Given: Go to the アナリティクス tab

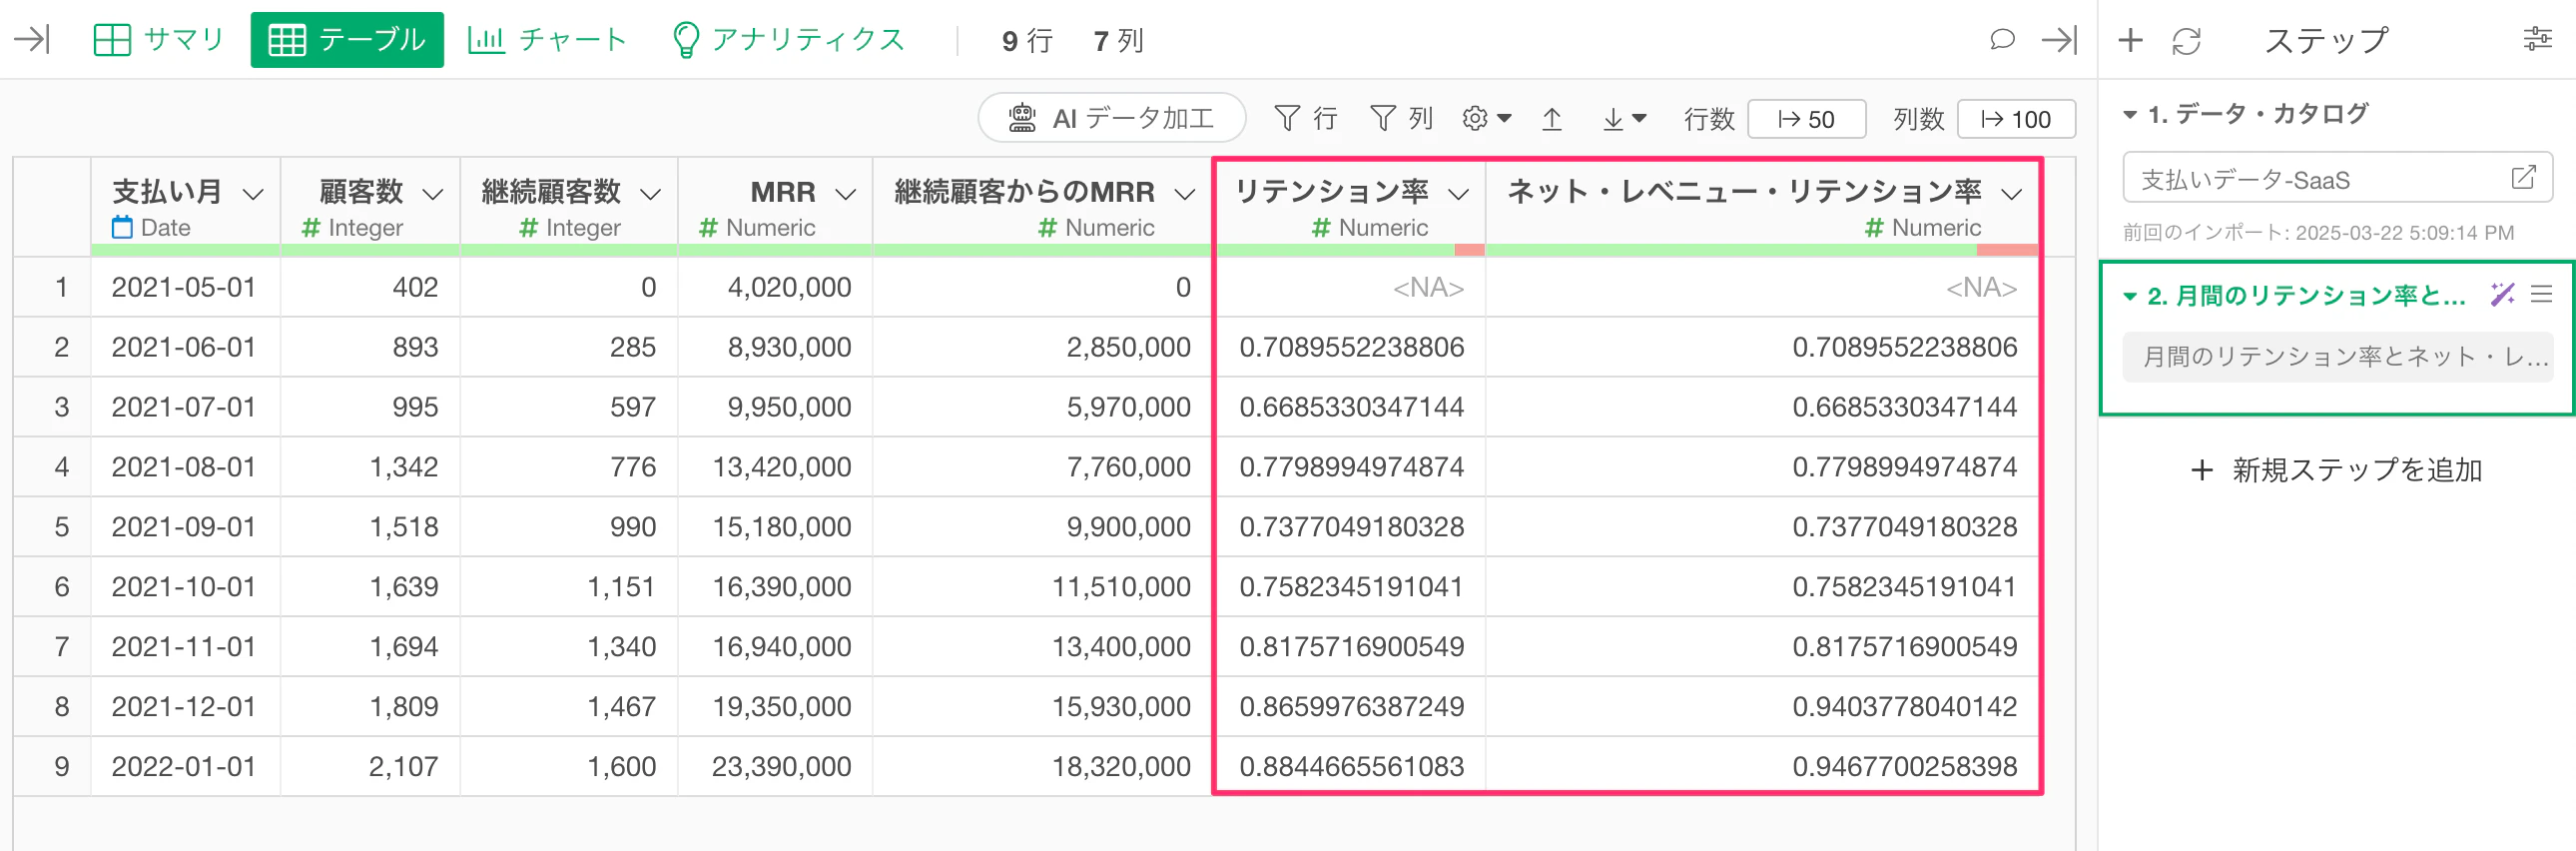Looking at the screenshot, I should (788, 40).
